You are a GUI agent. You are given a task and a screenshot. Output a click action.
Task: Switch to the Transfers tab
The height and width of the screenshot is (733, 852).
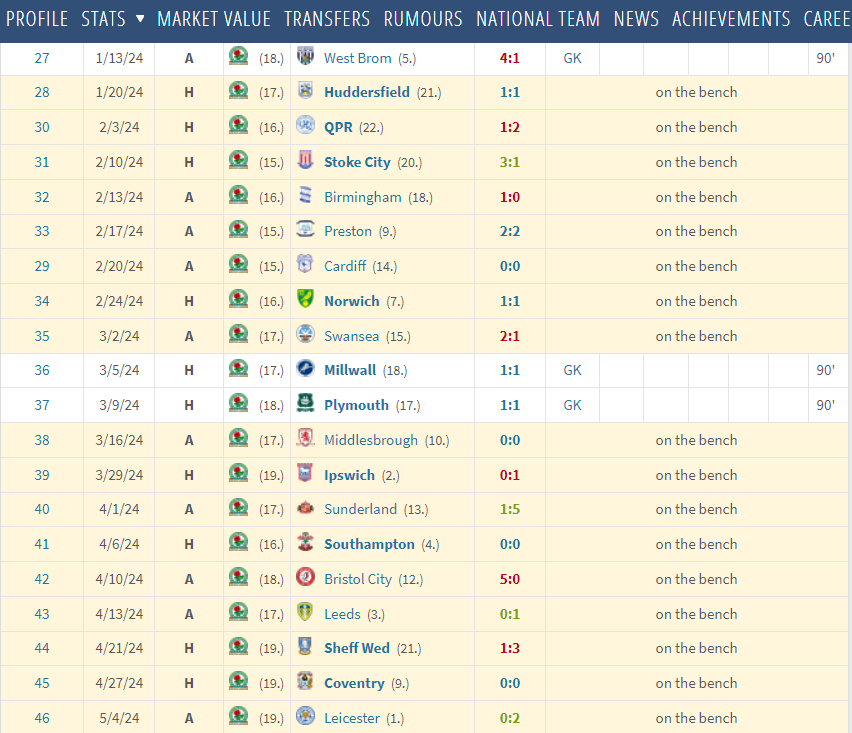tap(327, 19)
